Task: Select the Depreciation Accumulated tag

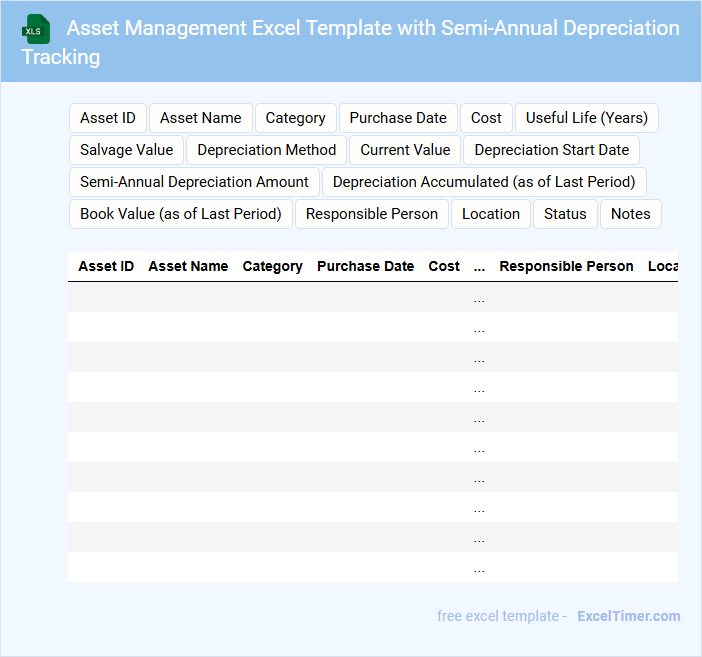Action: [x=484, y=182]
